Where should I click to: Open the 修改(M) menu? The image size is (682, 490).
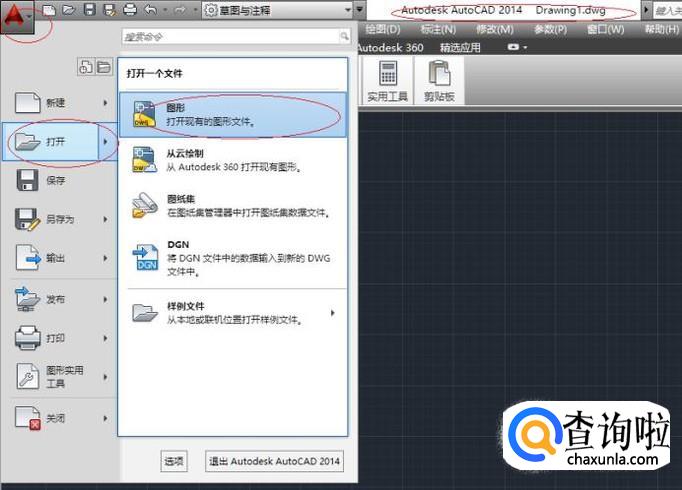[x=495, y=29]
